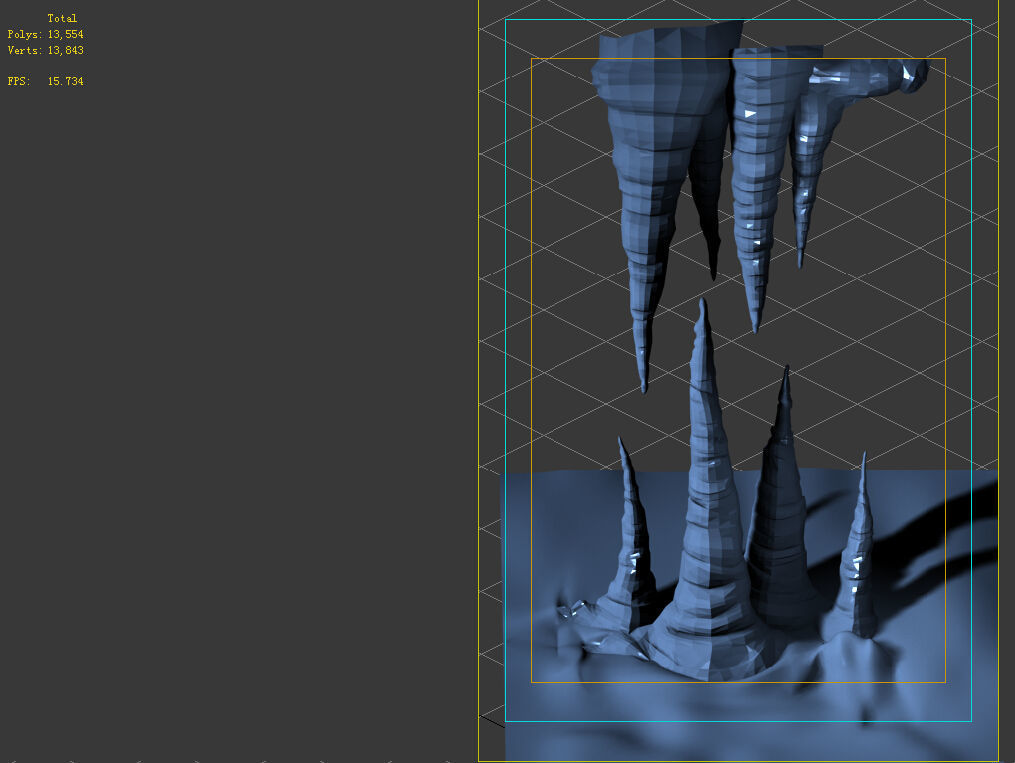This screenshot has height=763, width=1015.
Task: Click the "Polys:" statistics label
Action: (25, 34)
